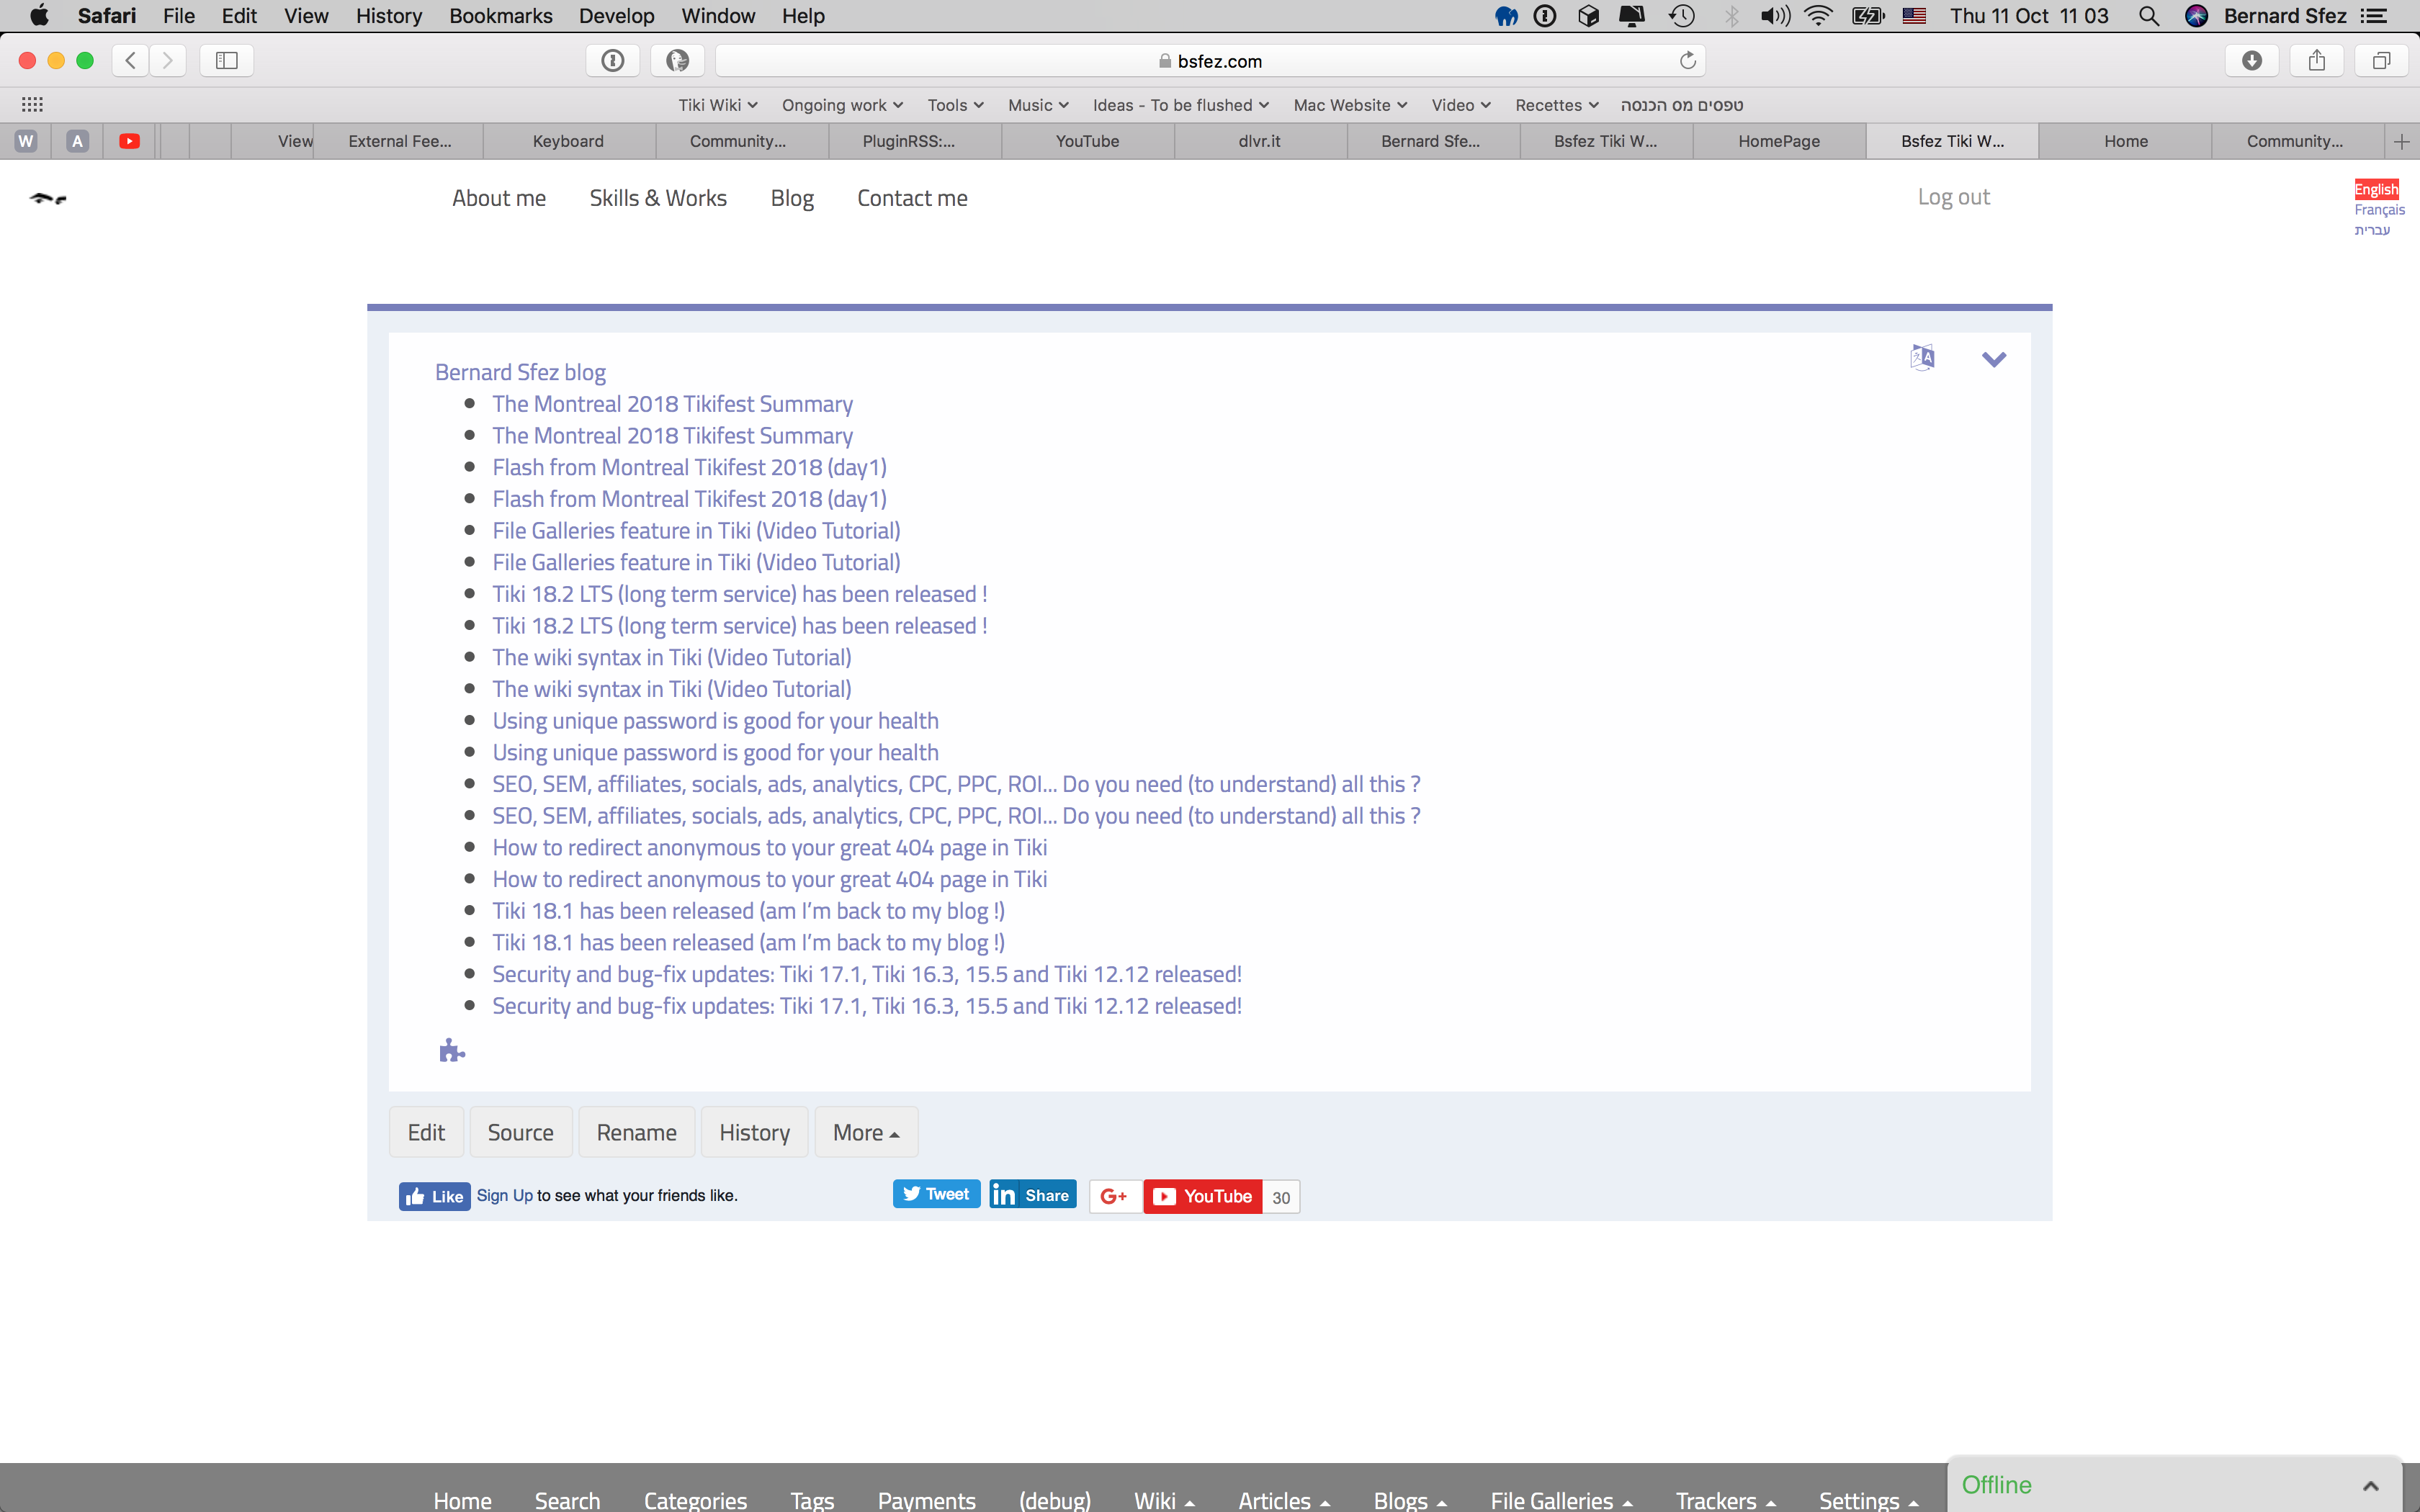Open the Mac Website bookmarks folder

point(1350,105)
